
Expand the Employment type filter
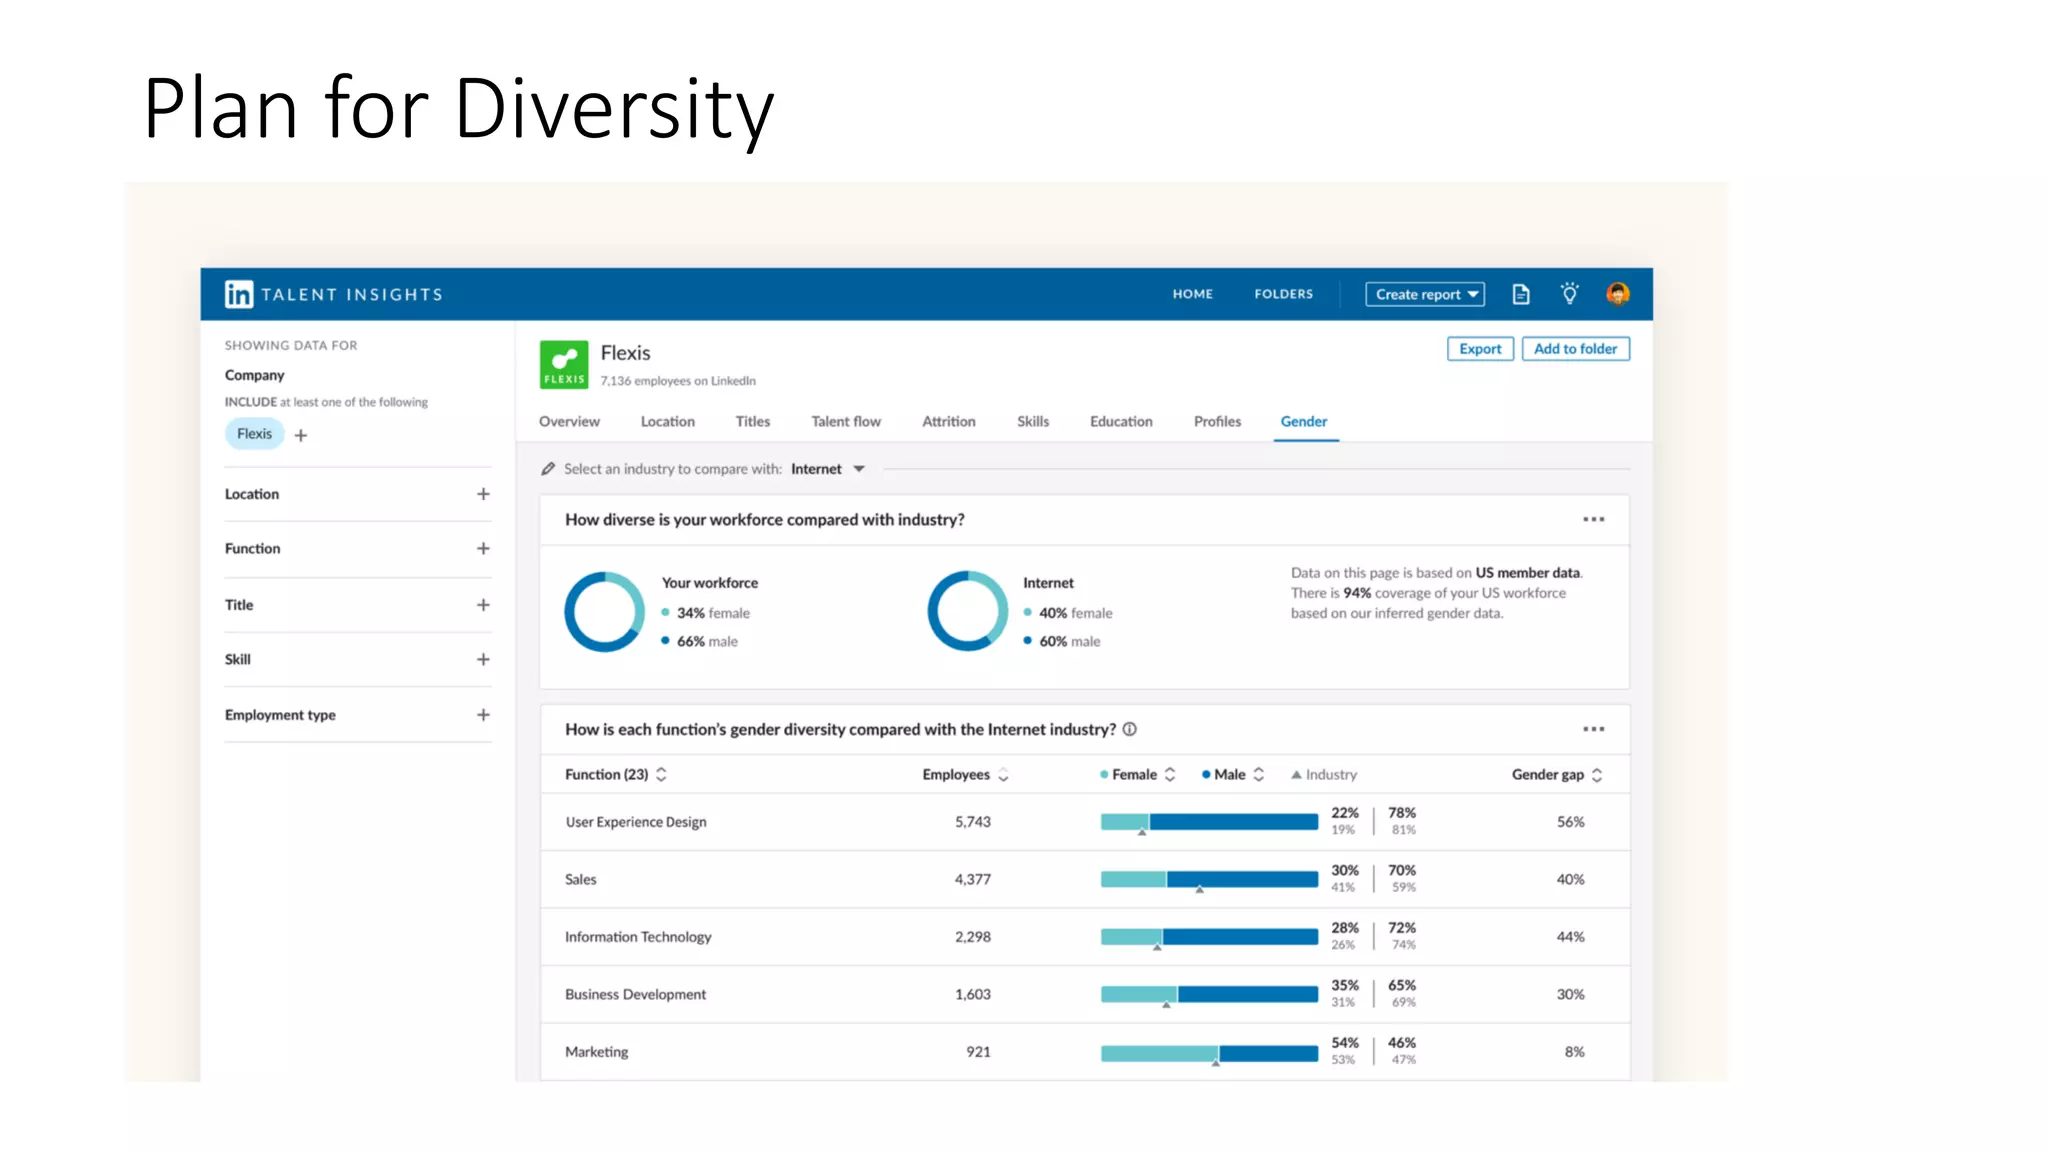(x=483, y=715)
